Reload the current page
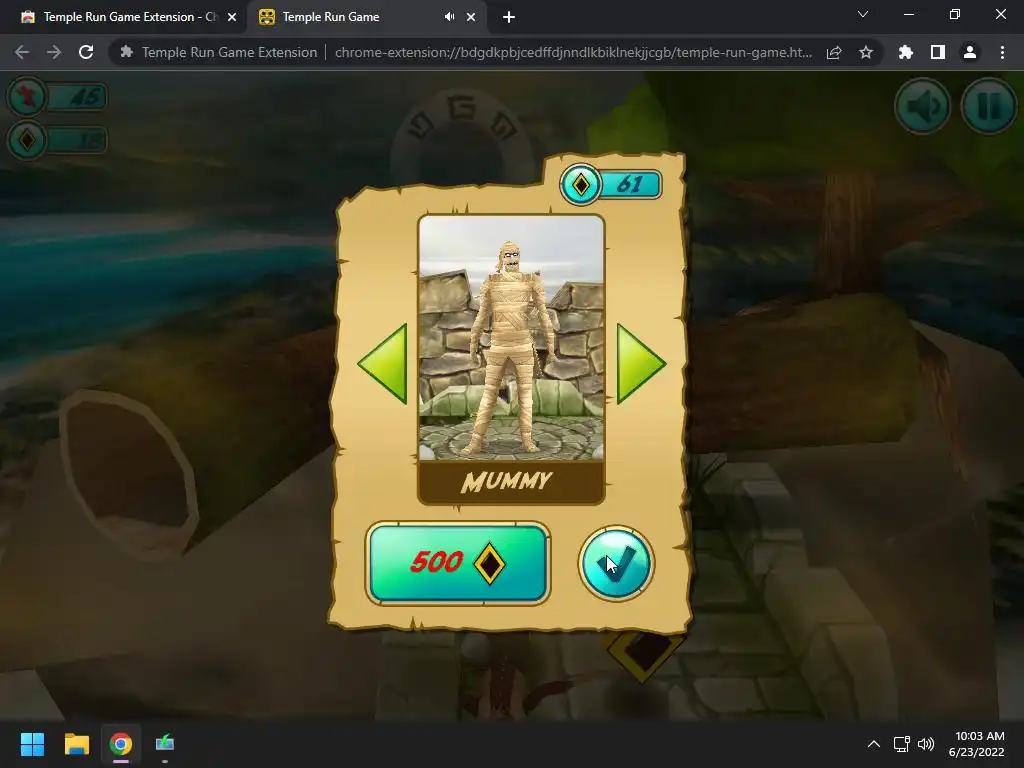The width and height of the screenshot is (1024, 768). pyautogui.click(x=86, y=52)
